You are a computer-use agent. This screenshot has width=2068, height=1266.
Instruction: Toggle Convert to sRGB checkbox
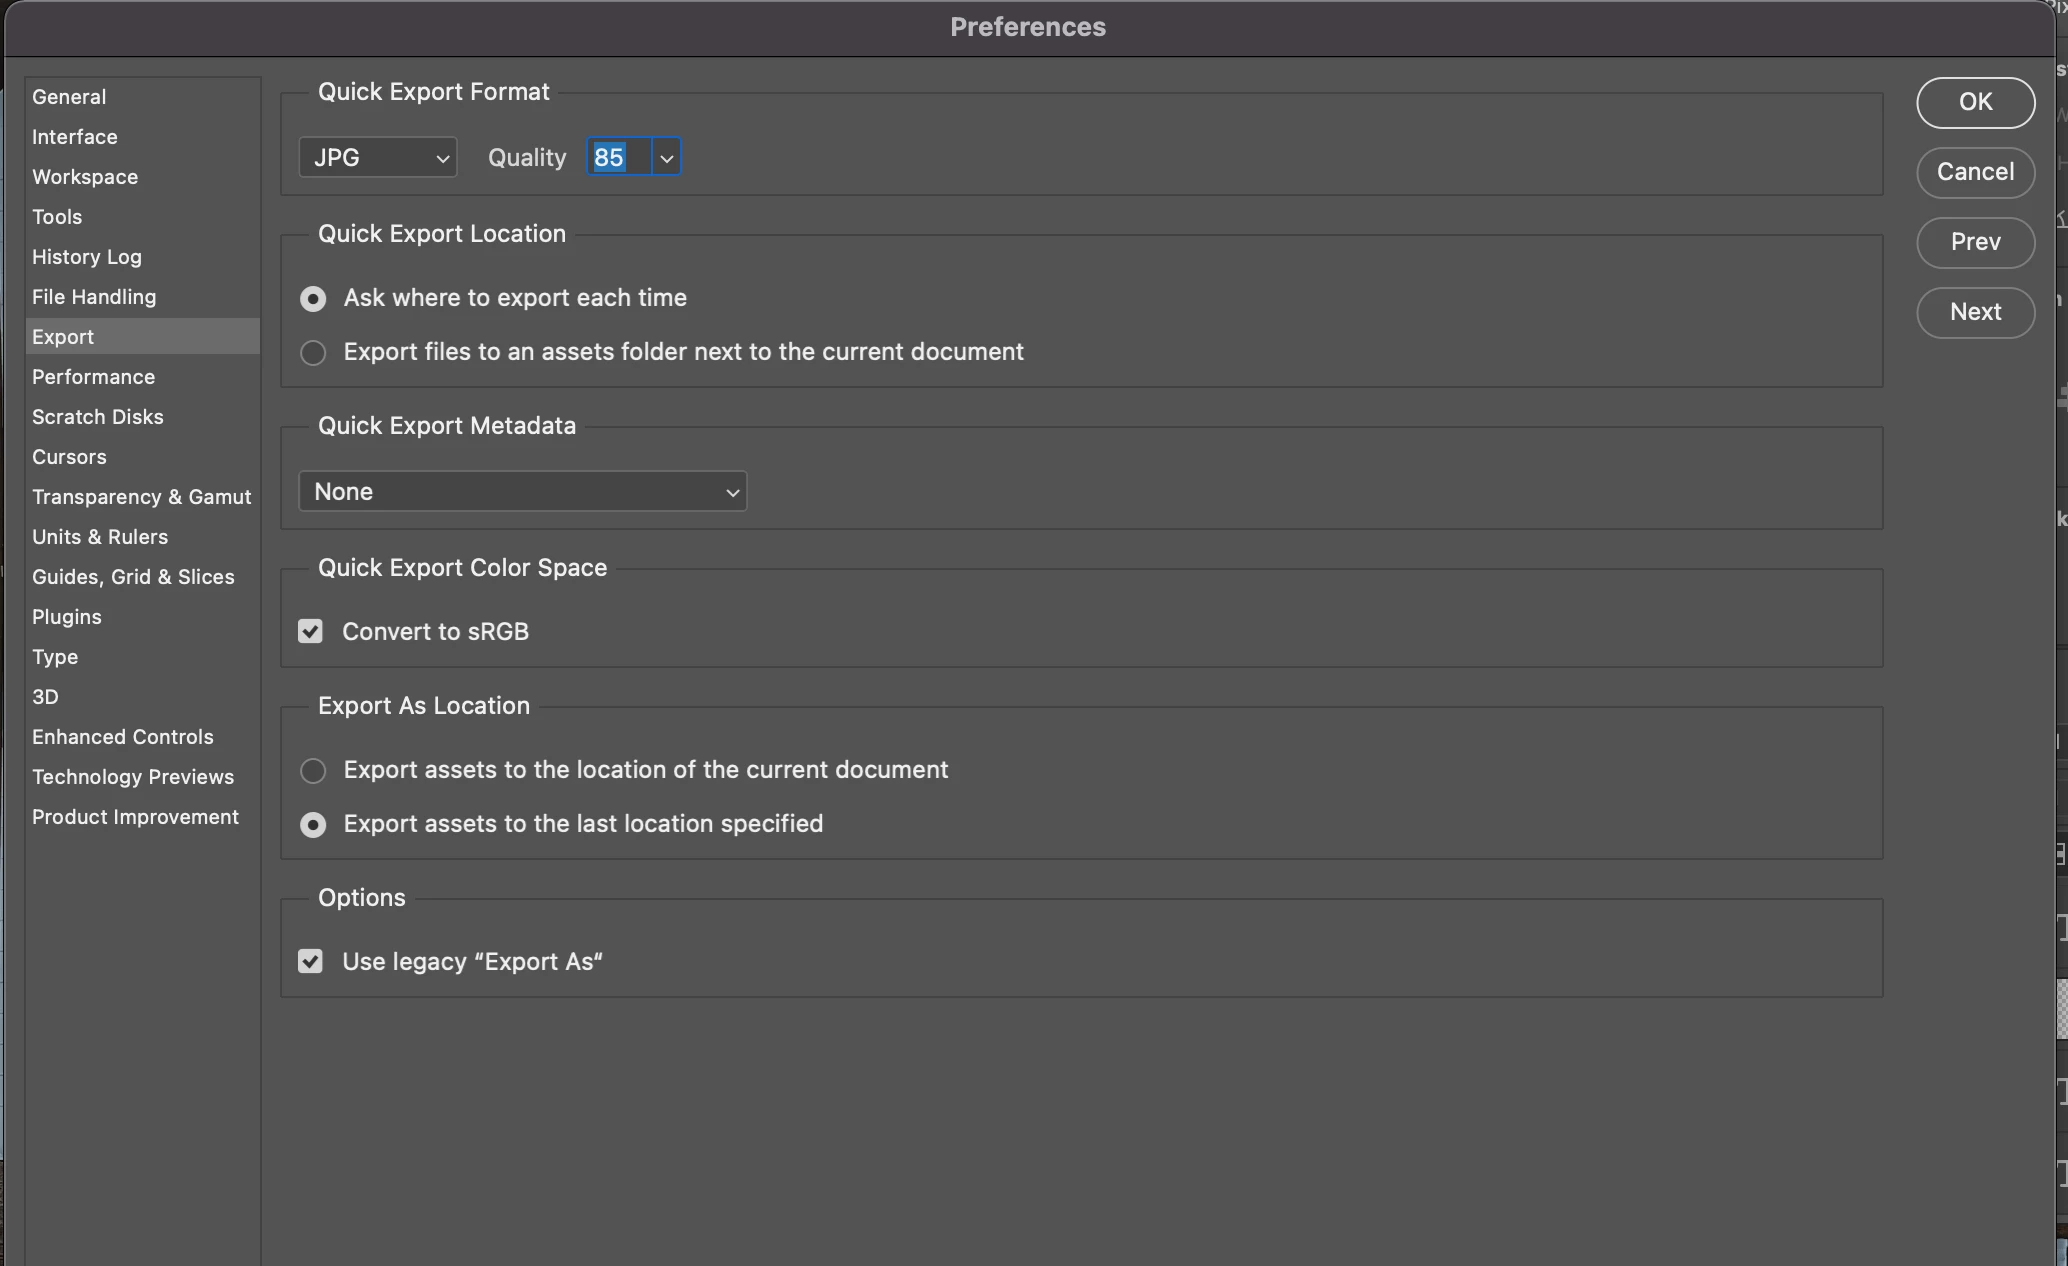311,632
